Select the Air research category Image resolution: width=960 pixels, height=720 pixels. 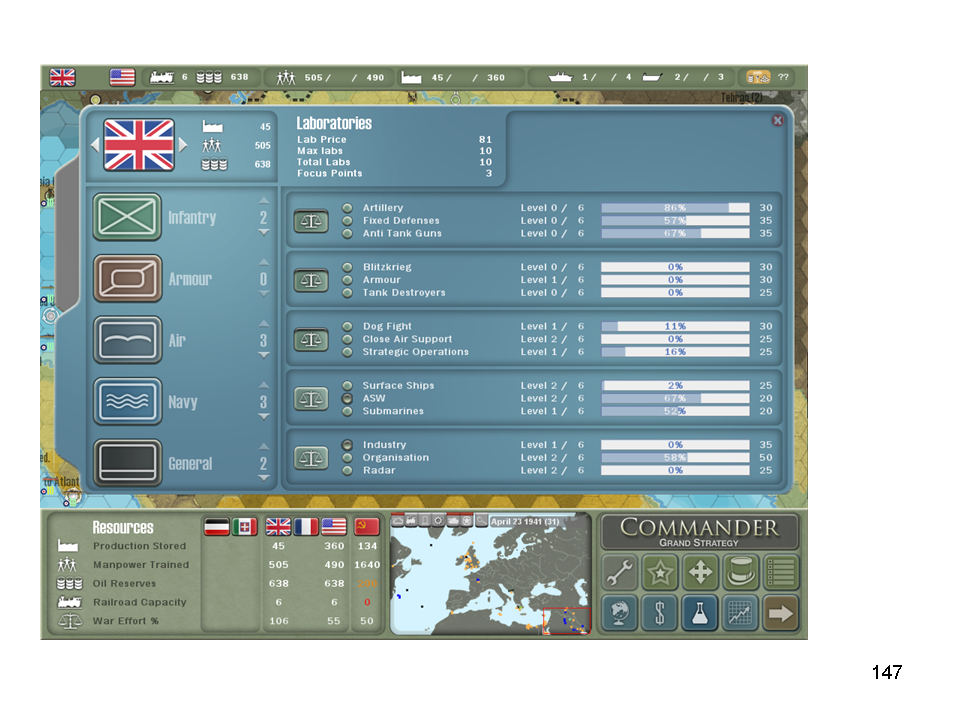[128, 340]
